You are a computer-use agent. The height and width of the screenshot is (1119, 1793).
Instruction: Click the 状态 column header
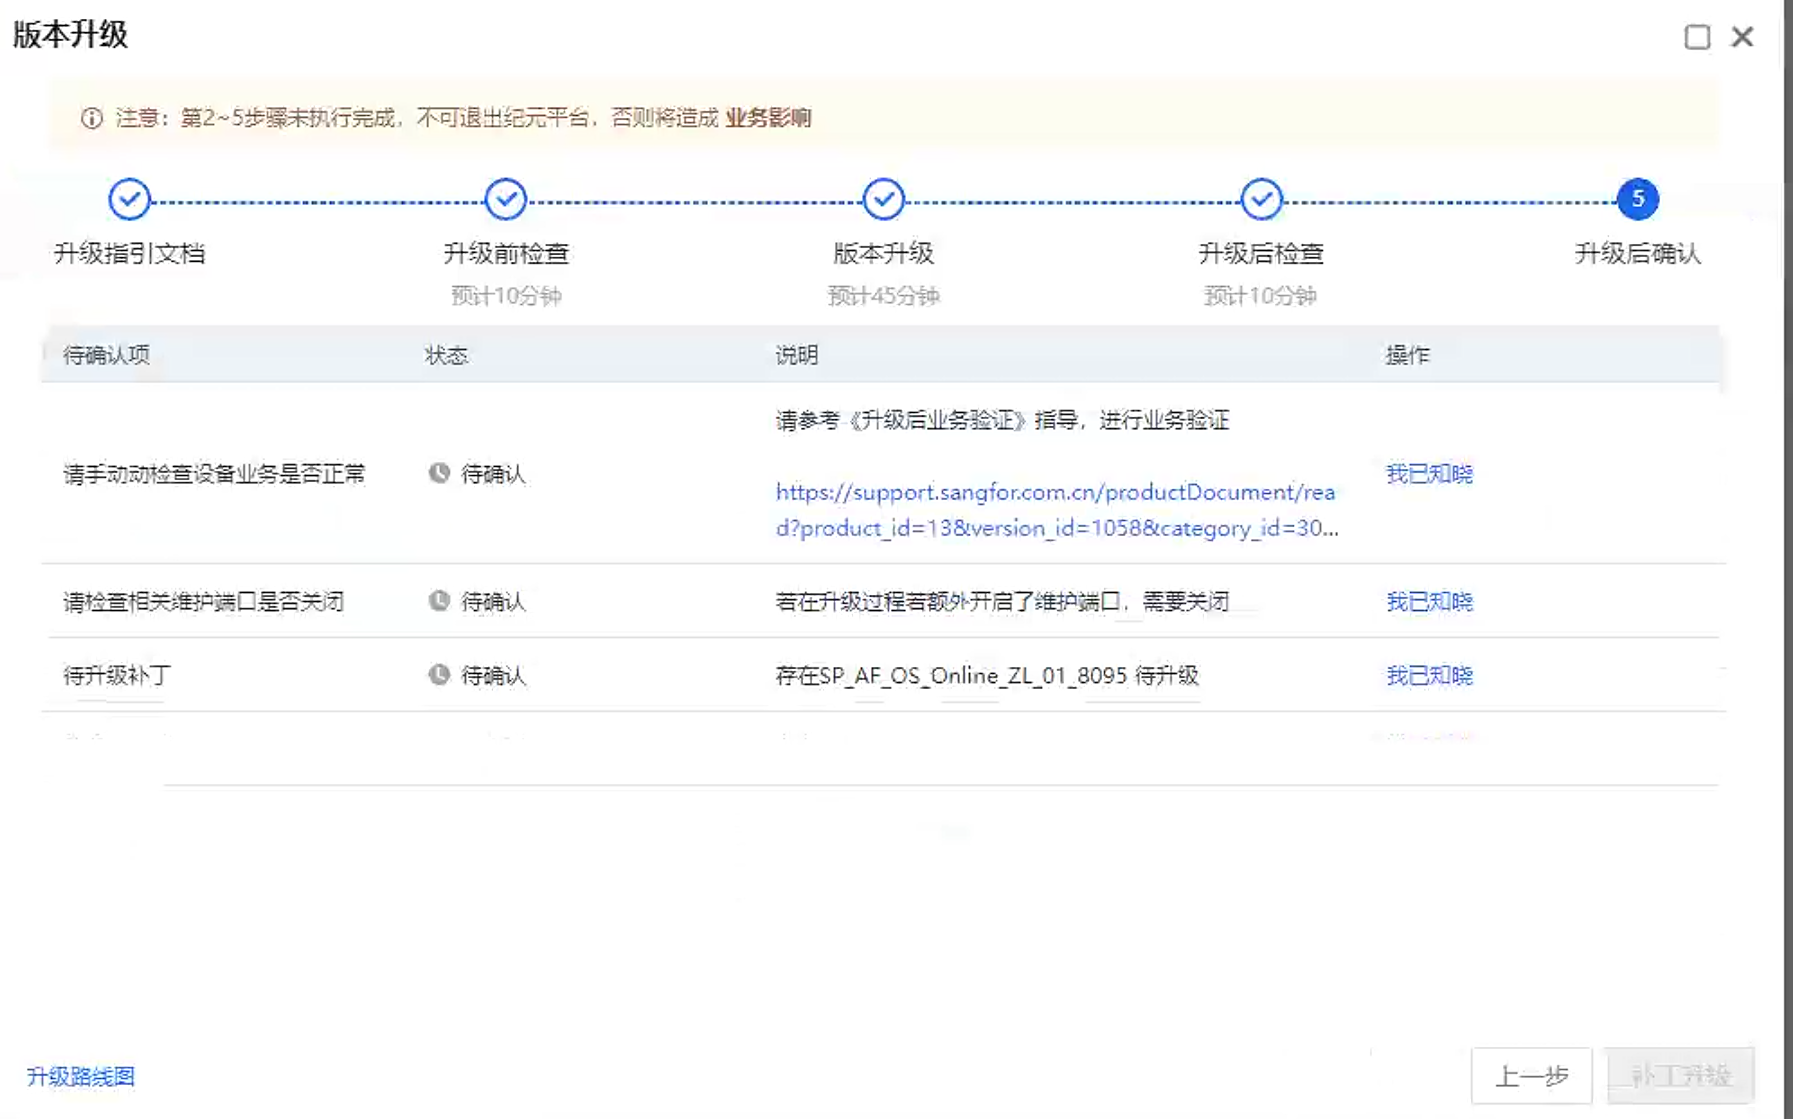click(446, 355)
